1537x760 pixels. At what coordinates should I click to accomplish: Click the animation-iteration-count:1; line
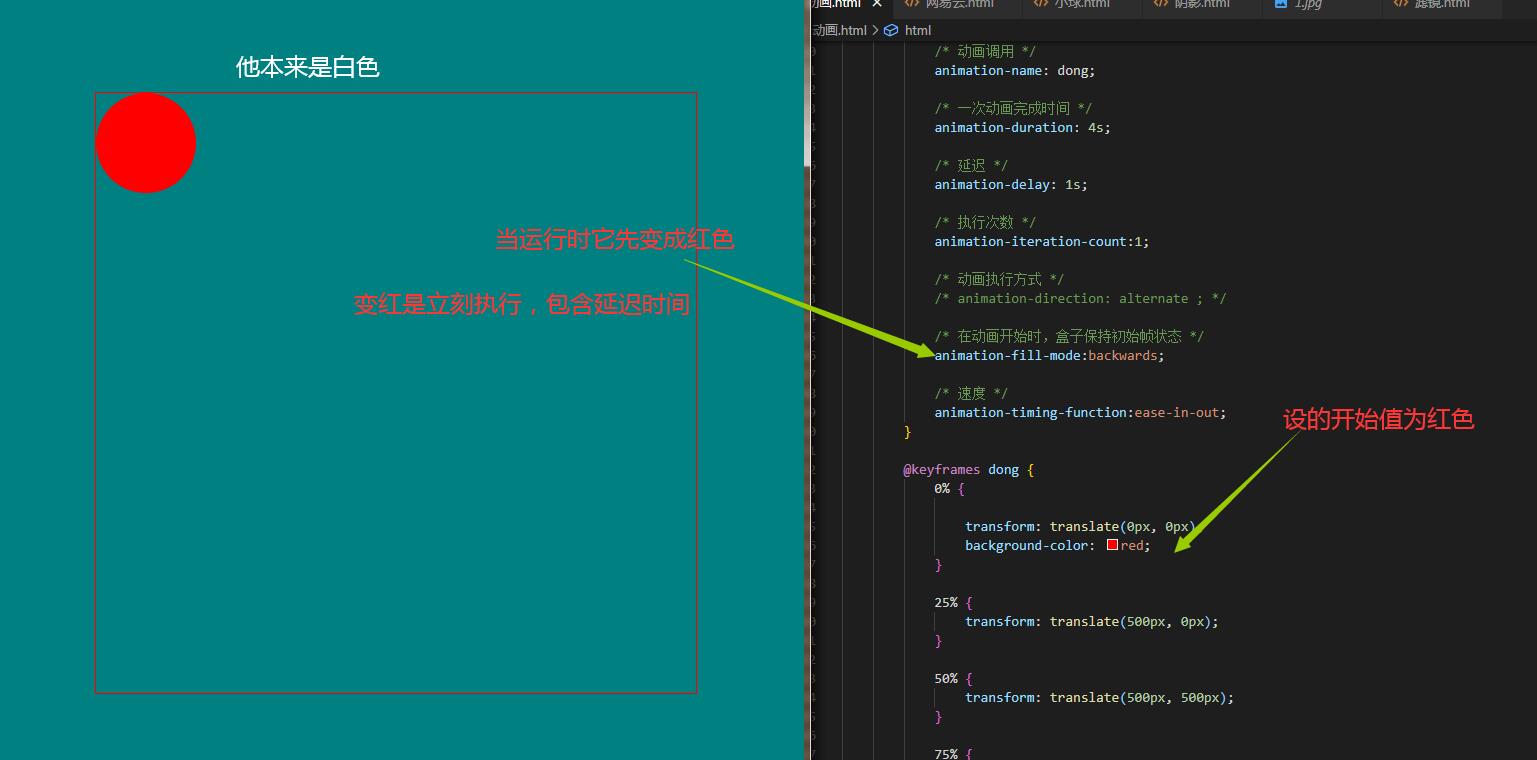(1042, 241)
